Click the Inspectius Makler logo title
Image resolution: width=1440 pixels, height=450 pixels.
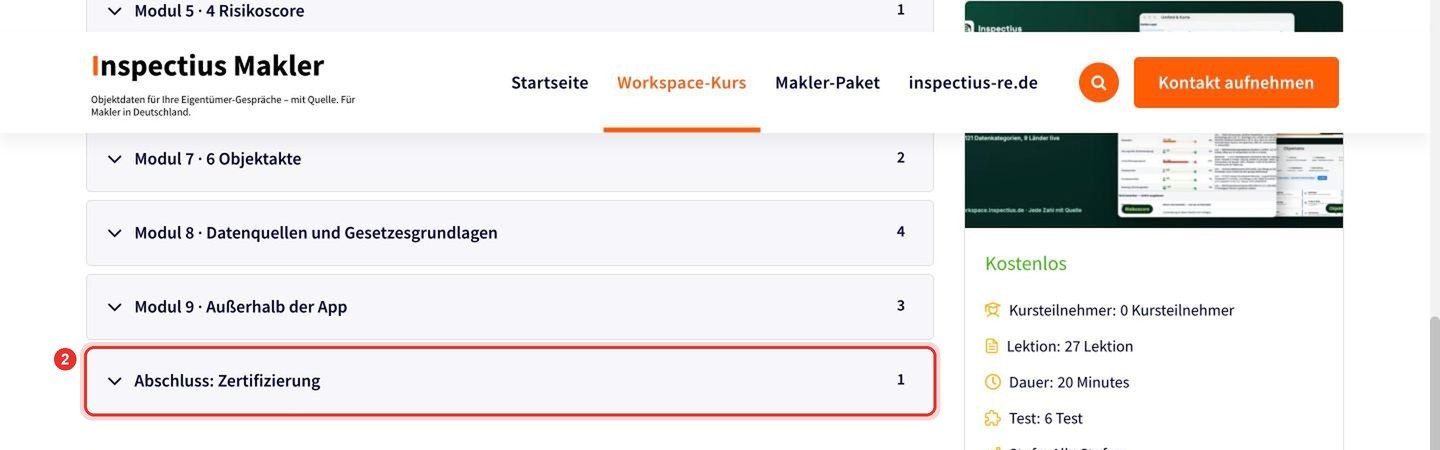[208, 65]
